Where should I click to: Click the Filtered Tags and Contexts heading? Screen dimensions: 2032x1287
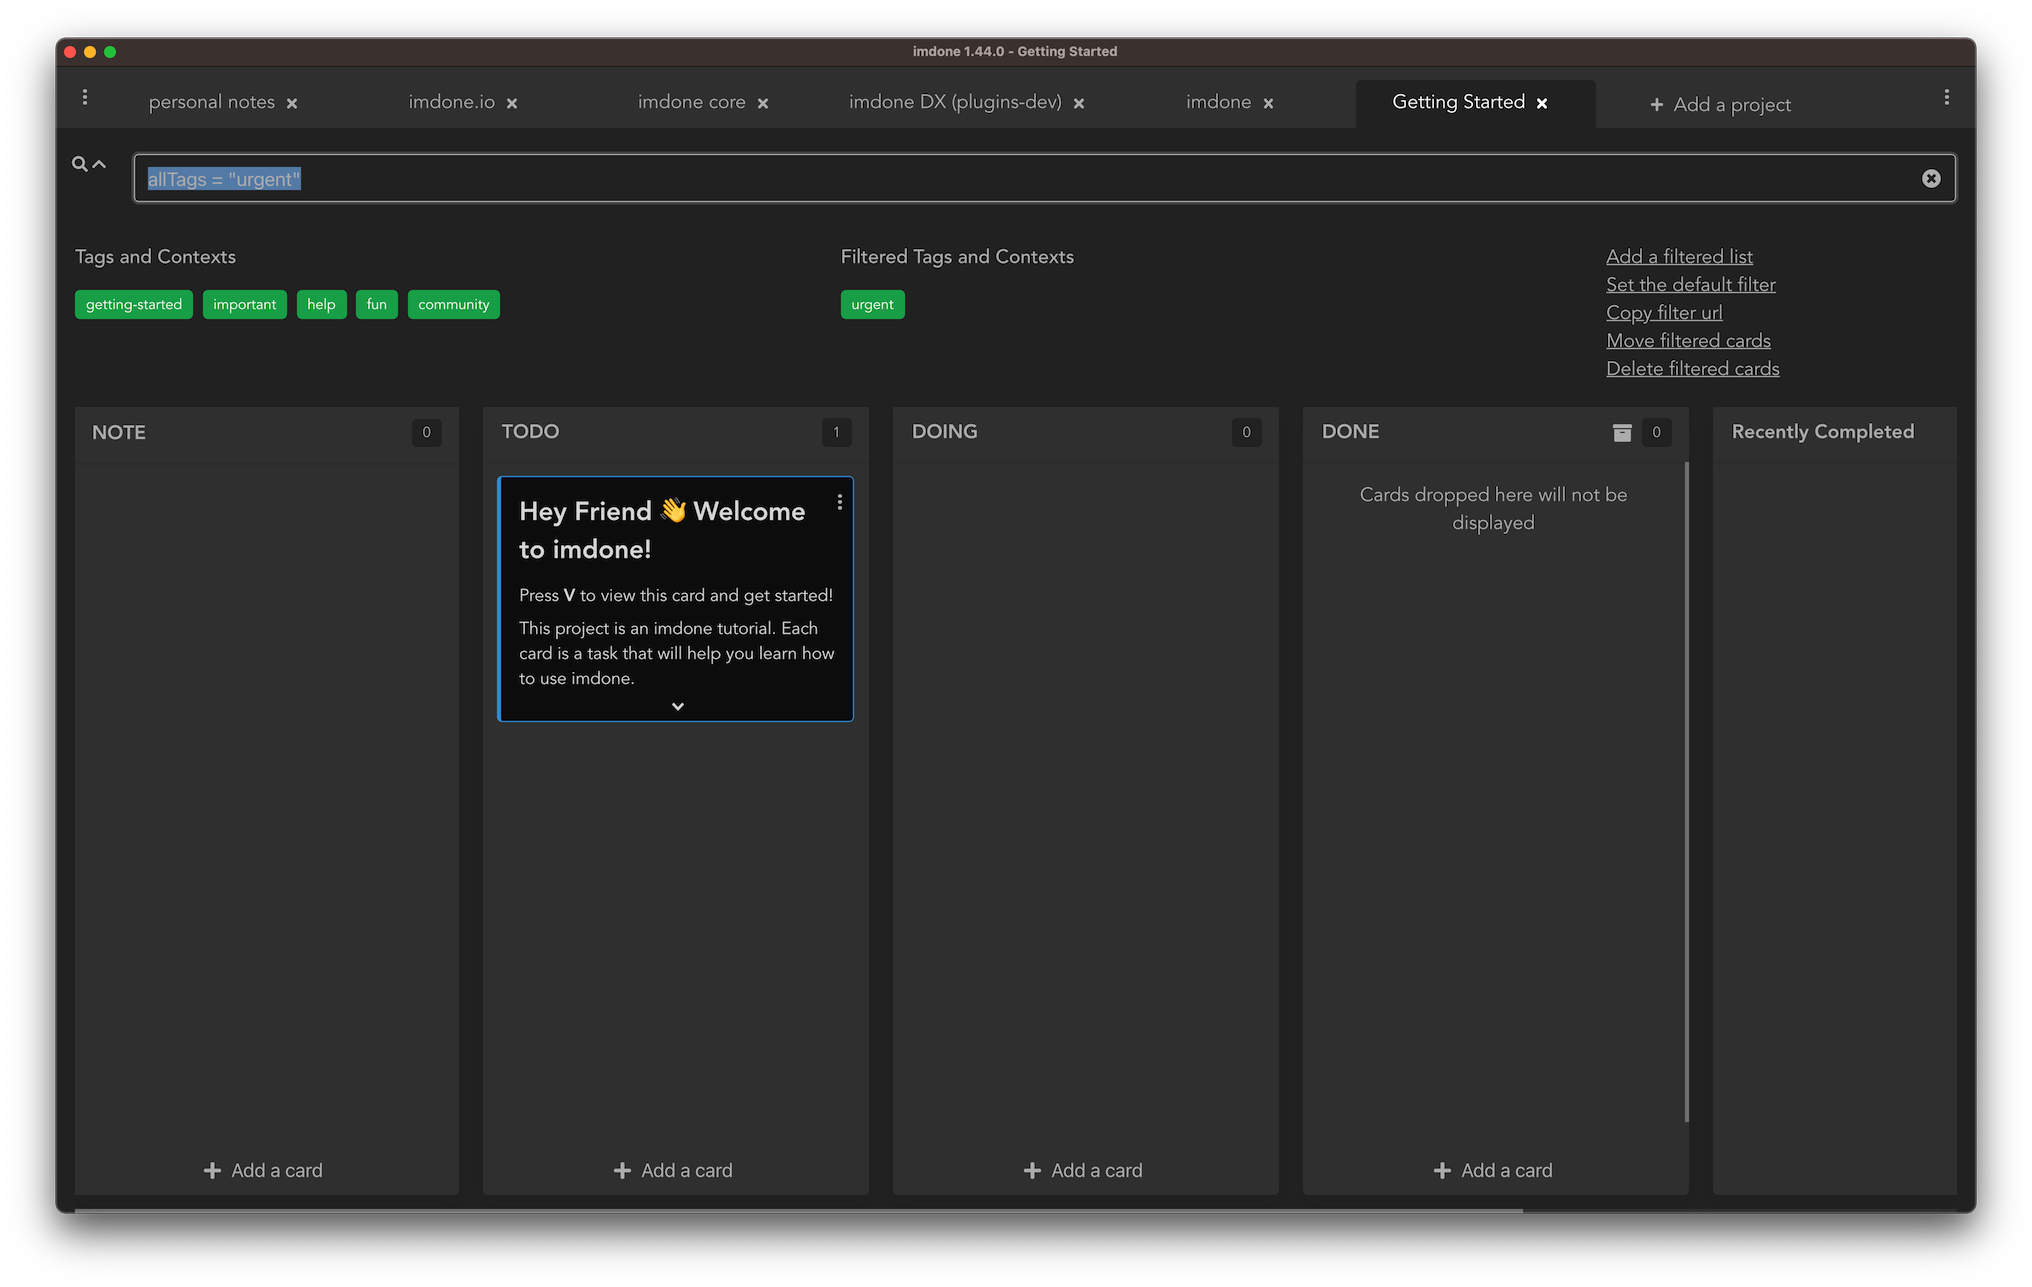(x=957, y=257)
